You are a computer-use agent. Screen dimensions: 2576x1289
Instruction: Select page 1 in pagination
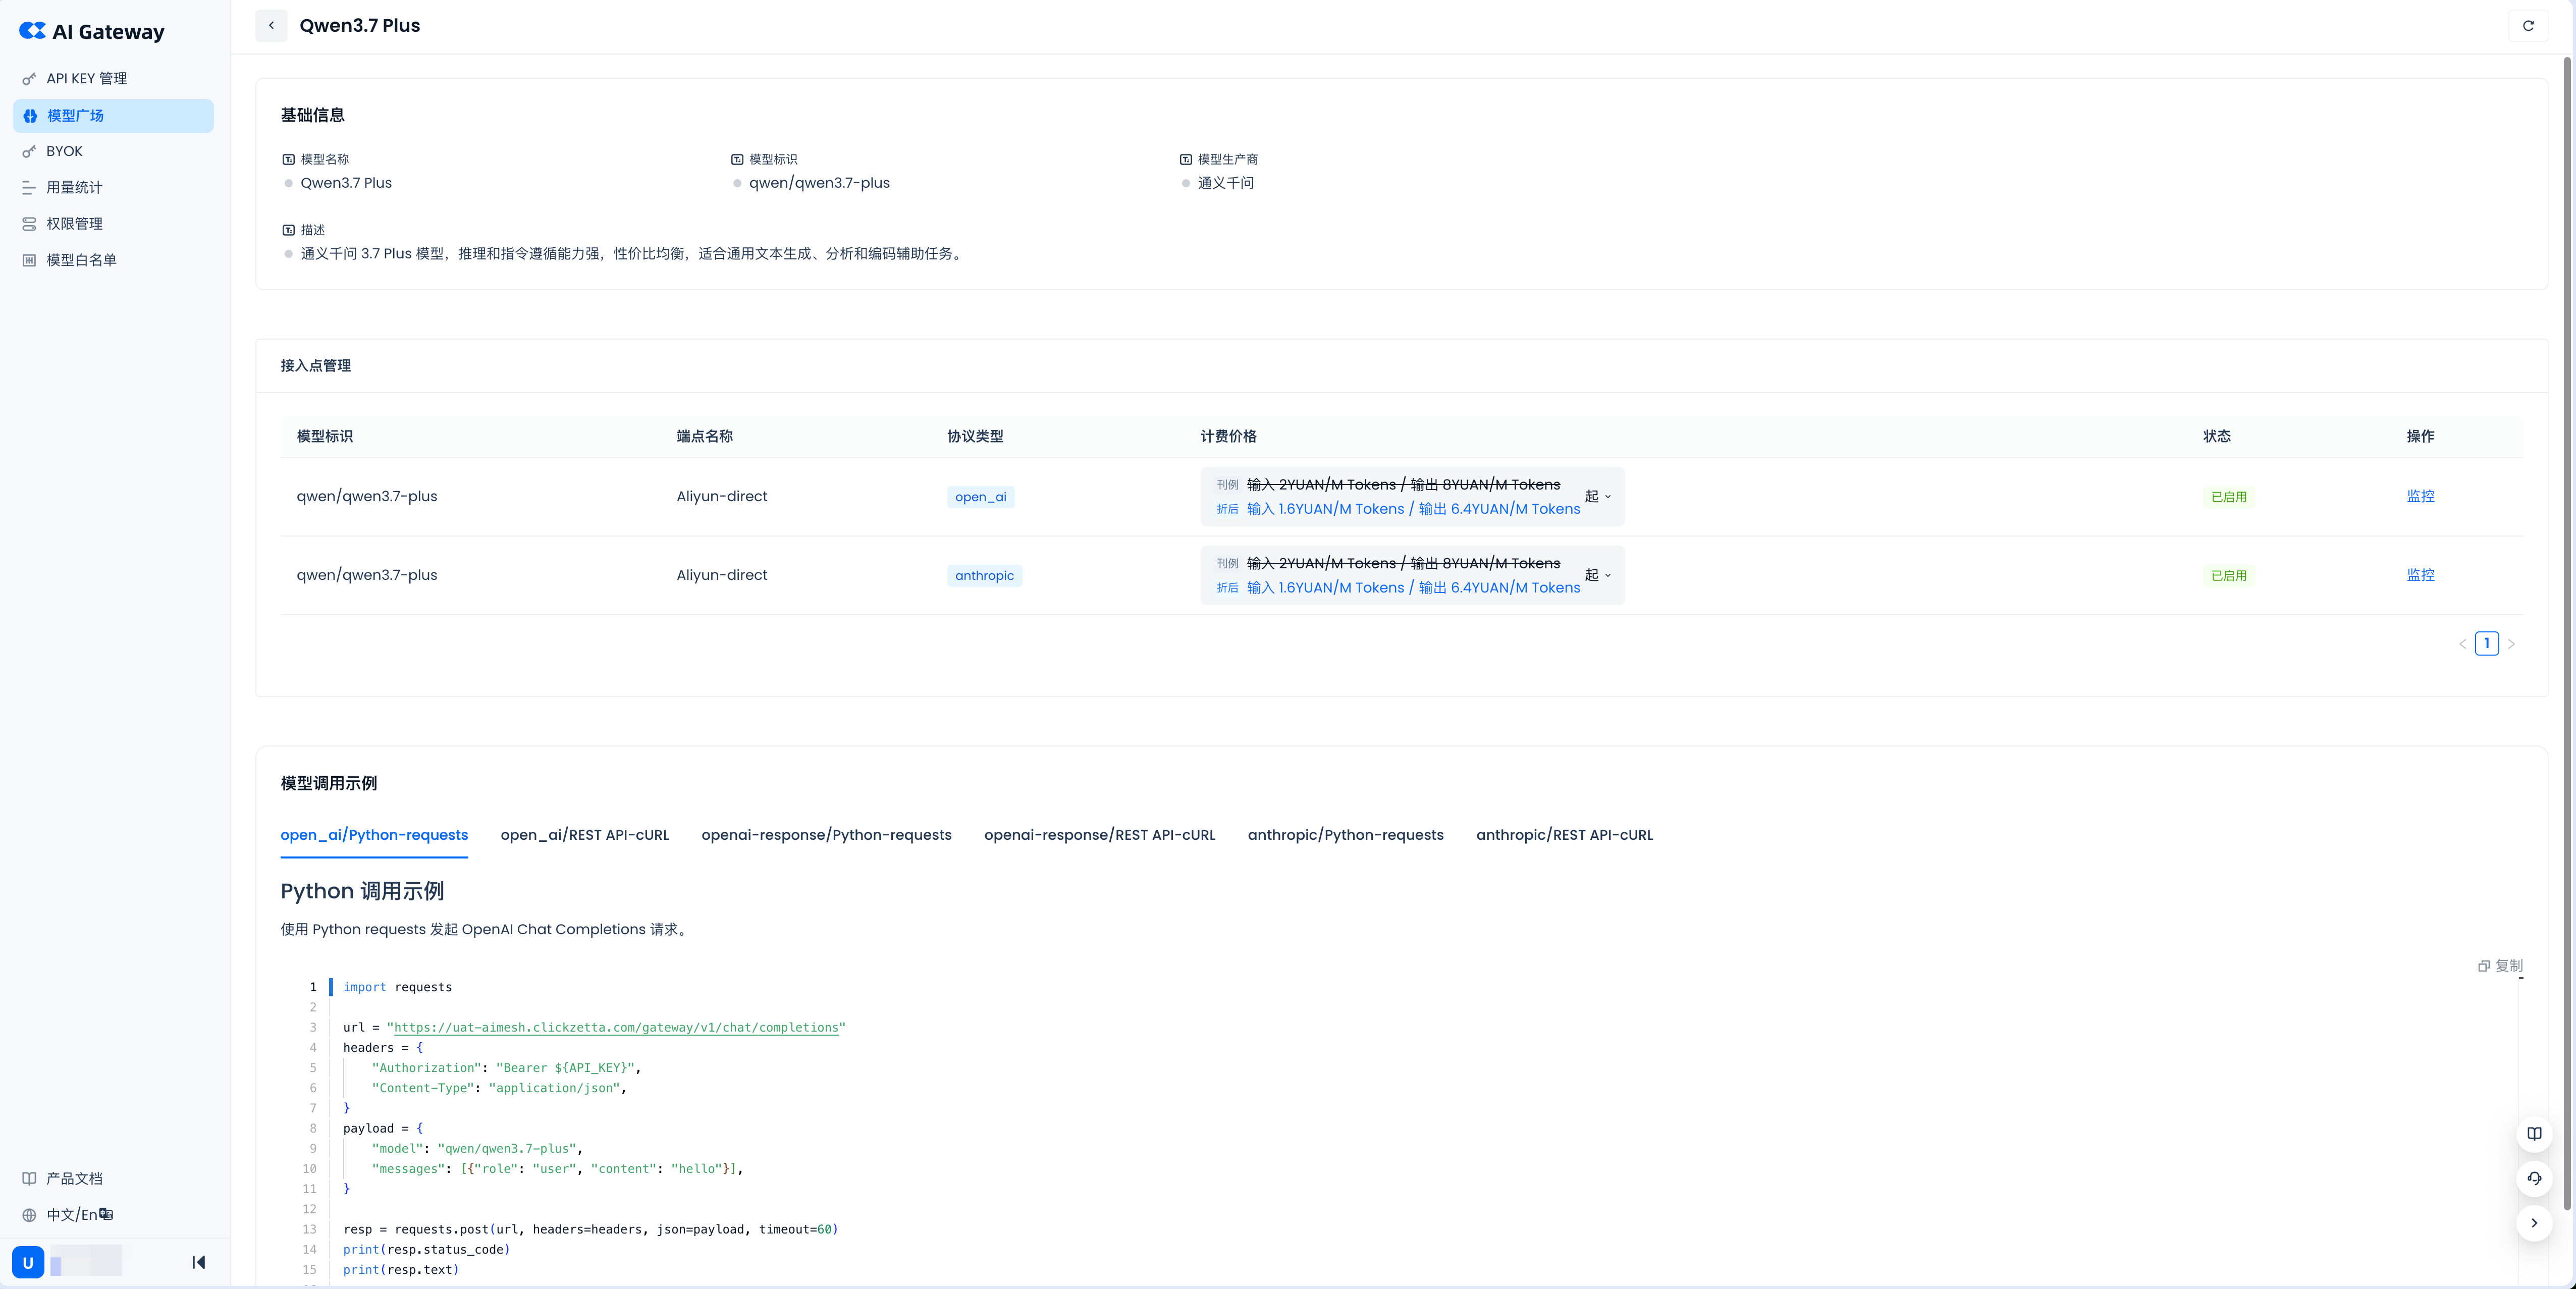coord(2486,643)
